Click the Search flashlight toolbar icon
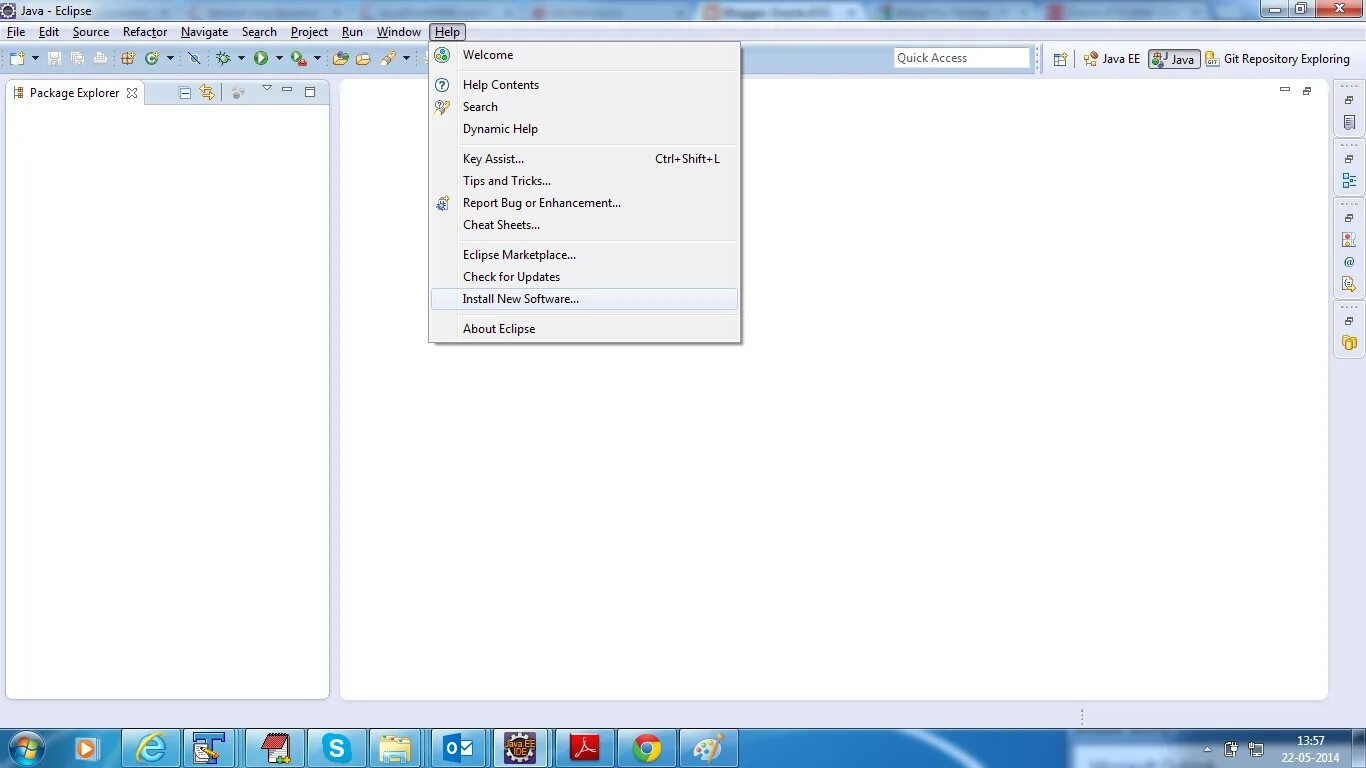 click(x=388, y=58)
